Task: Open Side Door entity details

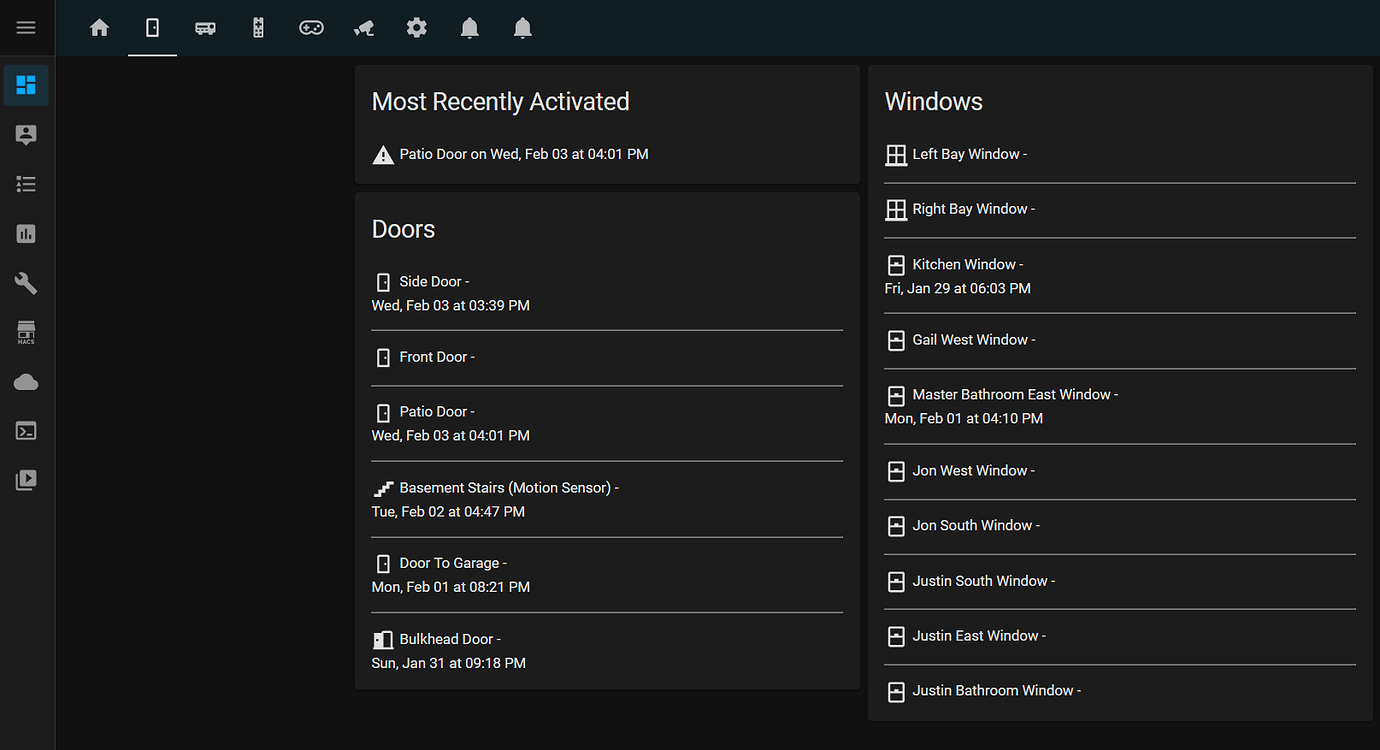Action: (x=433, y=282)
